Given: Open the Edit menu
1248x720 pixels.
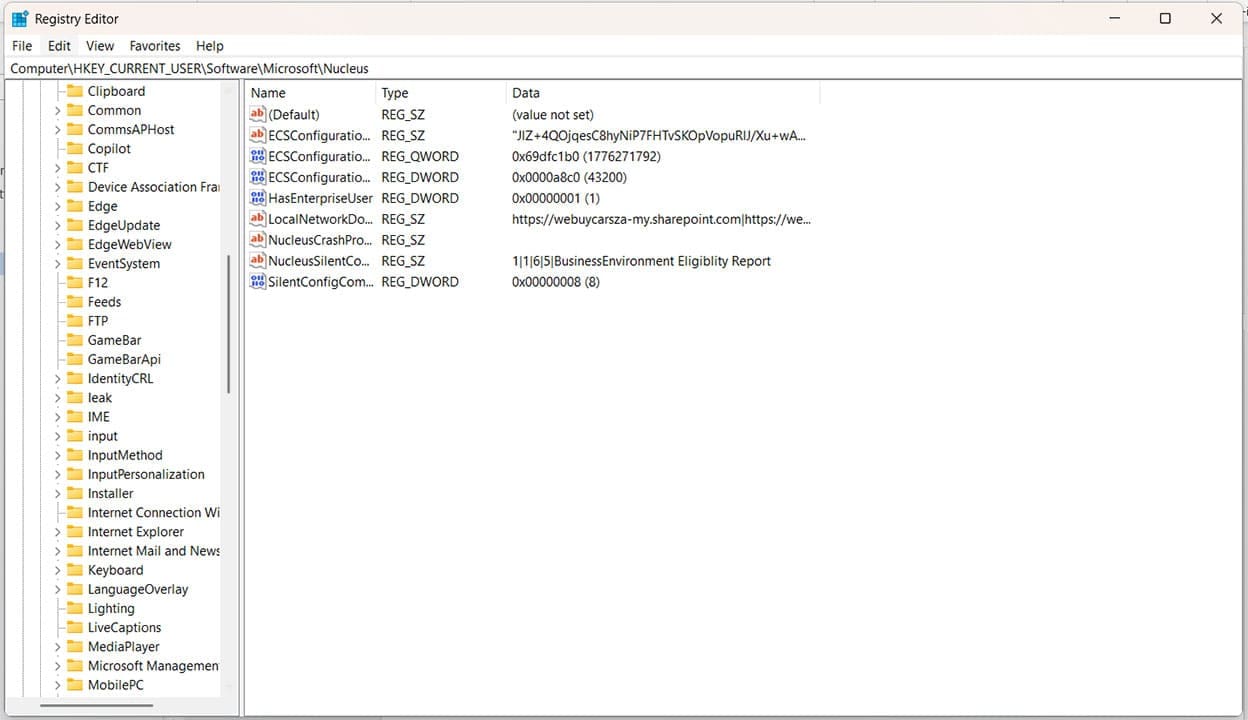Looking at the screenshot, I should [x=58, y=45].
